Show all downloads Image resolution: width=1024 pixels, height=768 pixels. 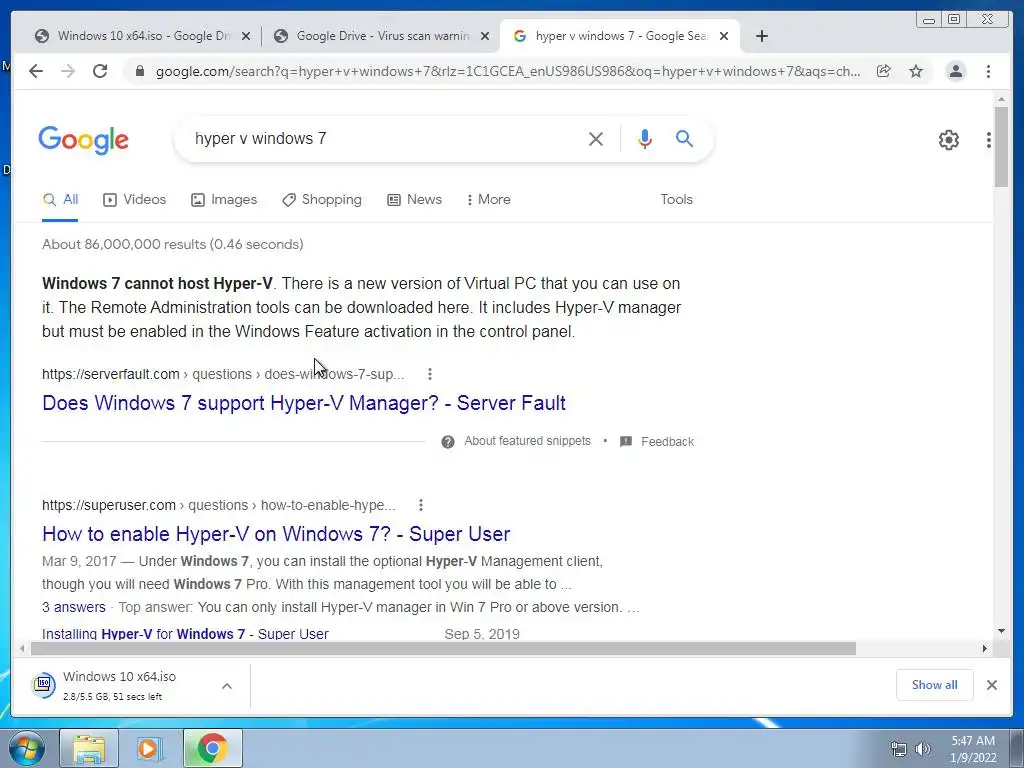tap(935, 685)
